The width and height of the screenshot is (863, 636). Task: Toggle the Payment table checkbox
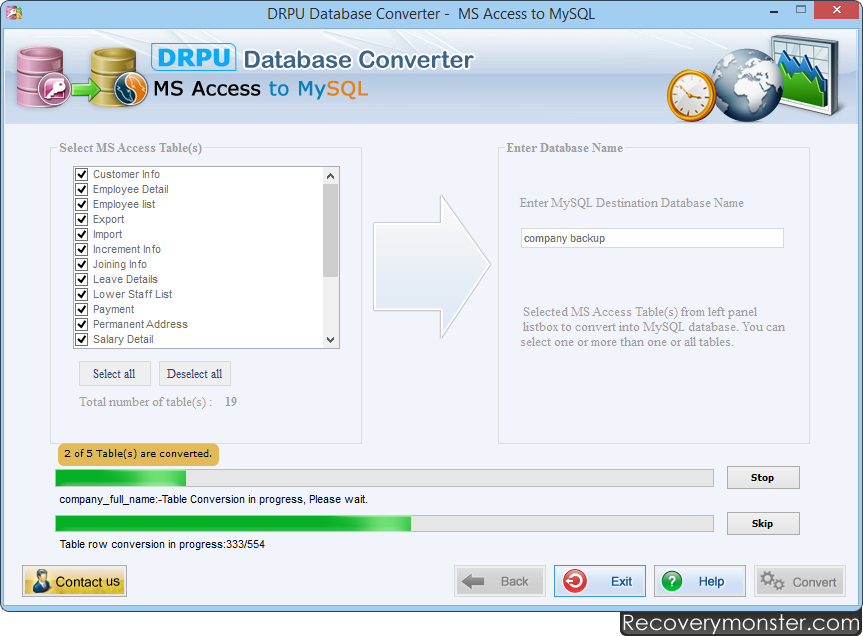81,309
